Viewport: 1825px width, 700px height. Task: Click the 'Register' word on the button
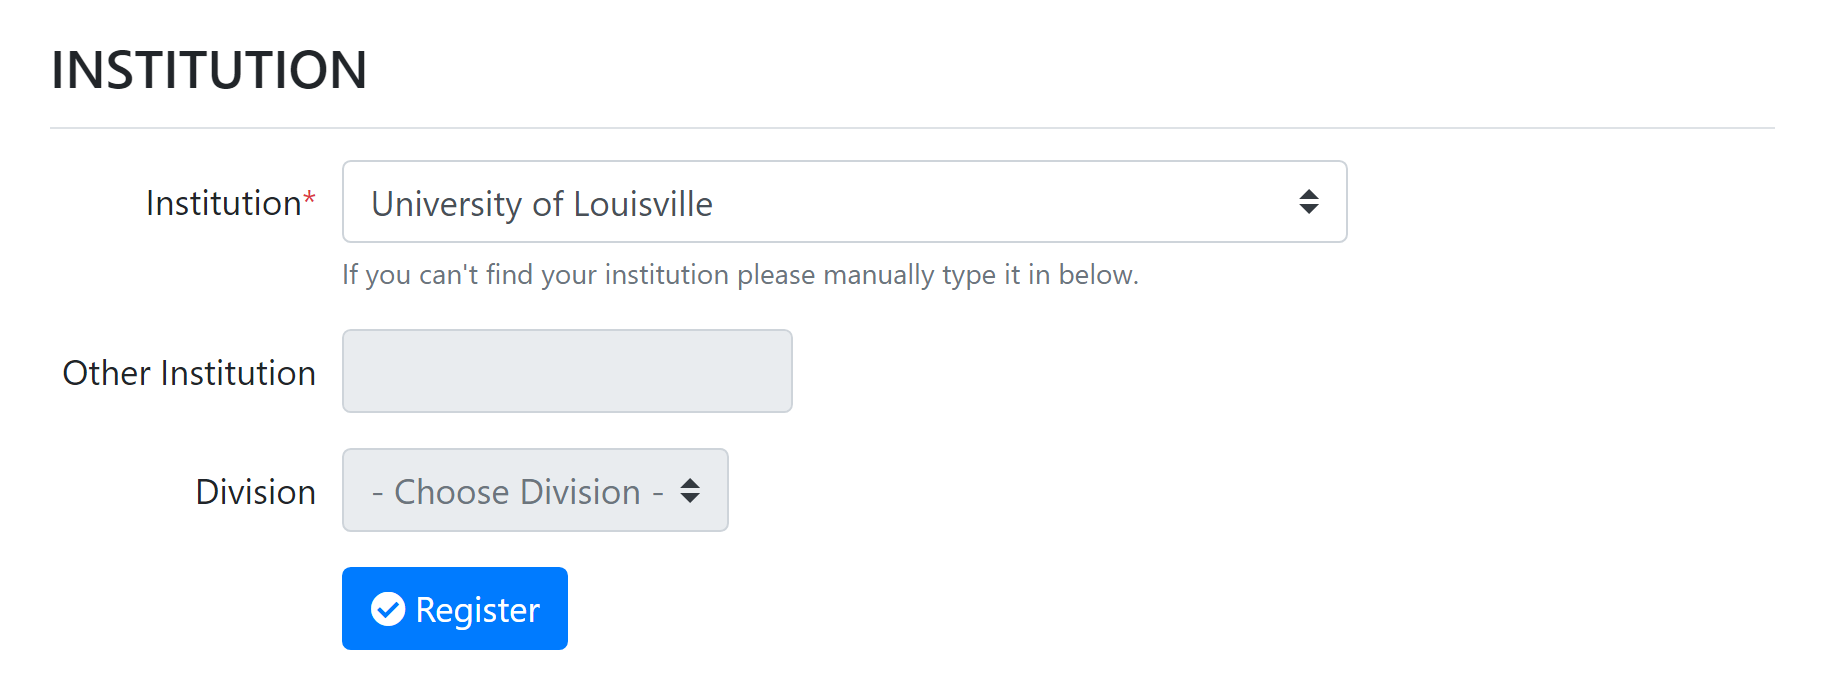click(477, 610)
